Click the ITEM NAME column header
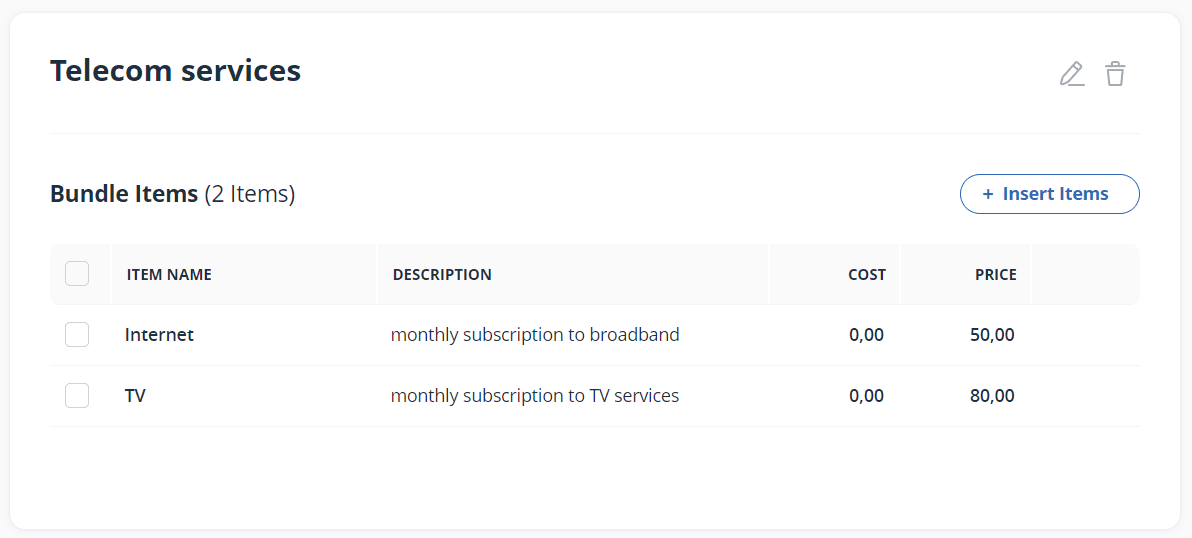The width and height of the screenshot is (1192, 538). click(x=169, y=274)
